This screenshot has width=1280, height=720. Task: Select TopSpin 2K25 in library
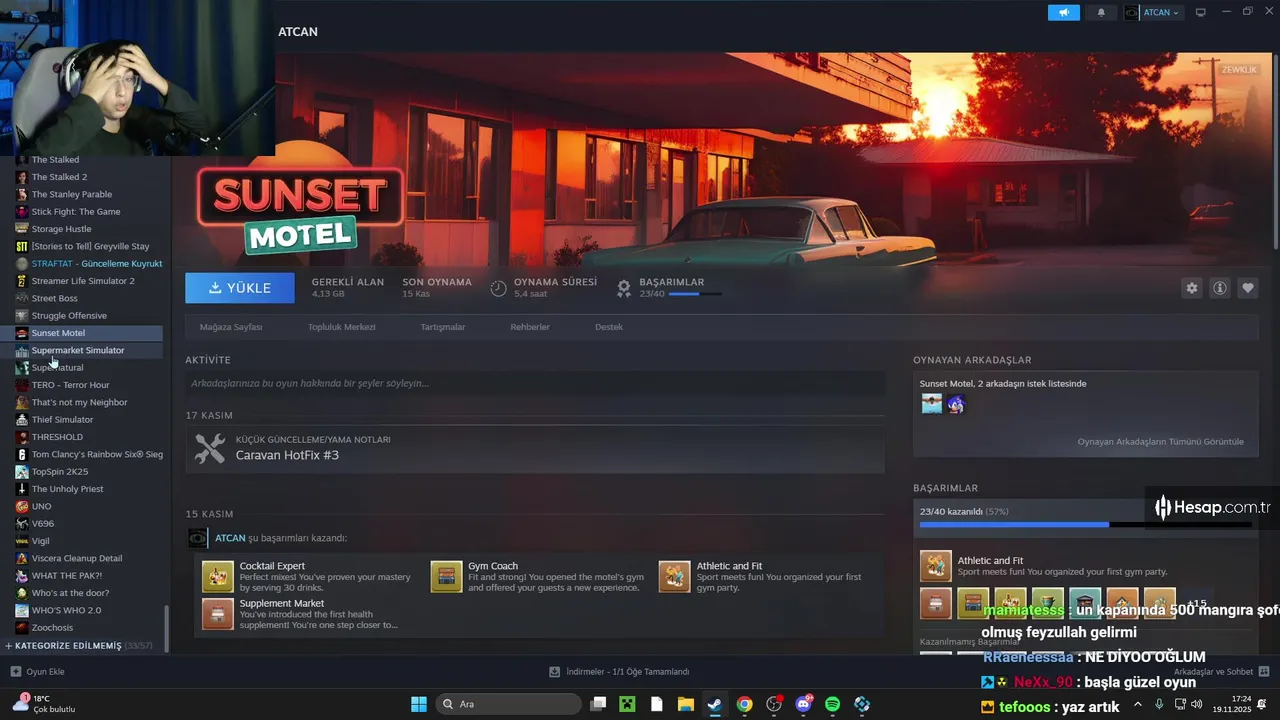tap(60, 472)
